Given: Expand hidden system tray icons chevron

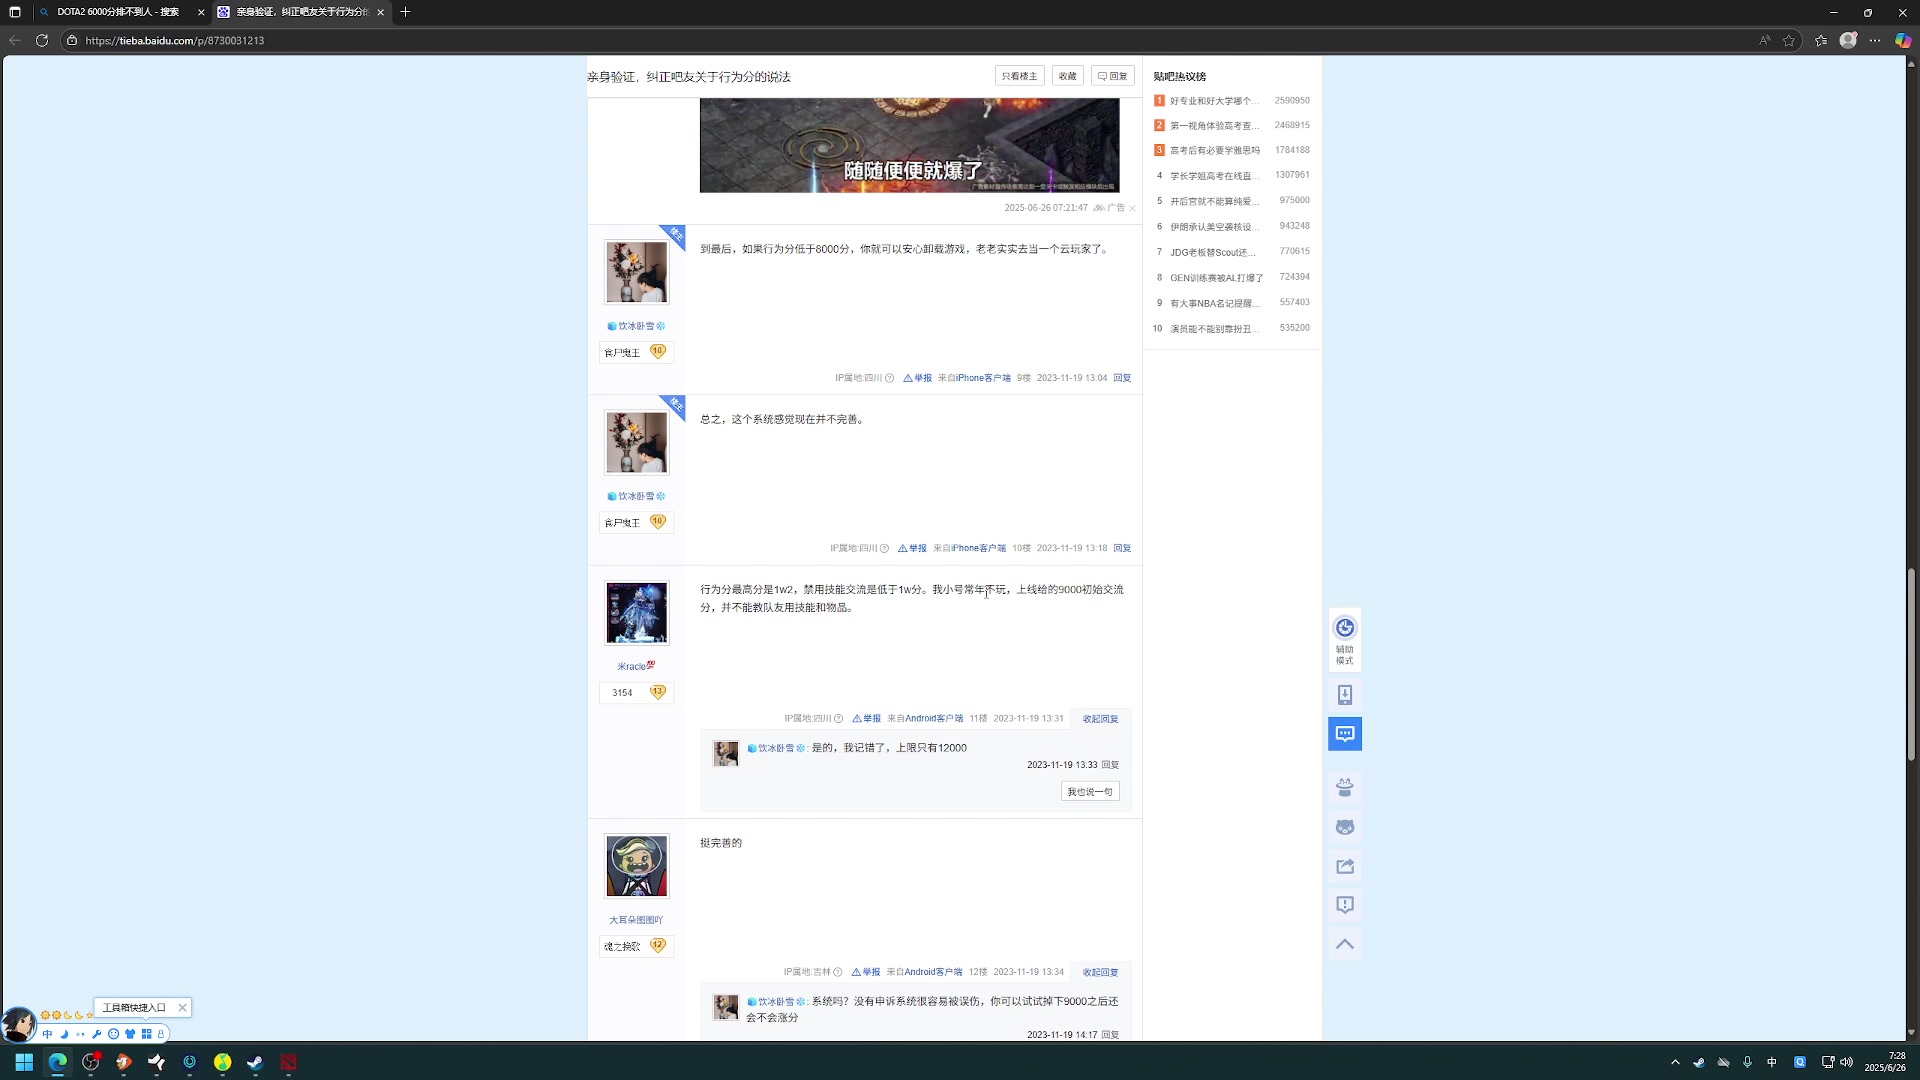Looking at the screenshot, I should [1675, 1062].
